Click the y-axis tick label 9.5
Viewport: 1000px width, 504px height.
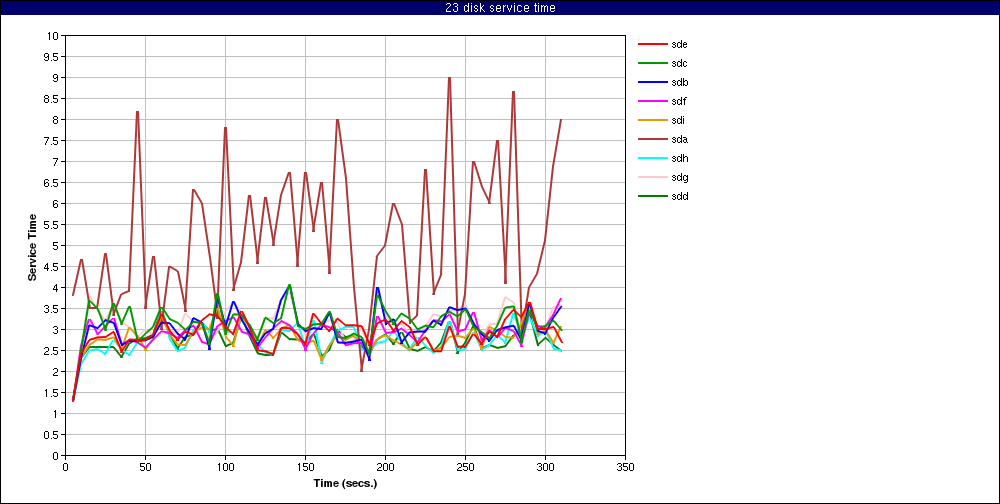point(52,57)
